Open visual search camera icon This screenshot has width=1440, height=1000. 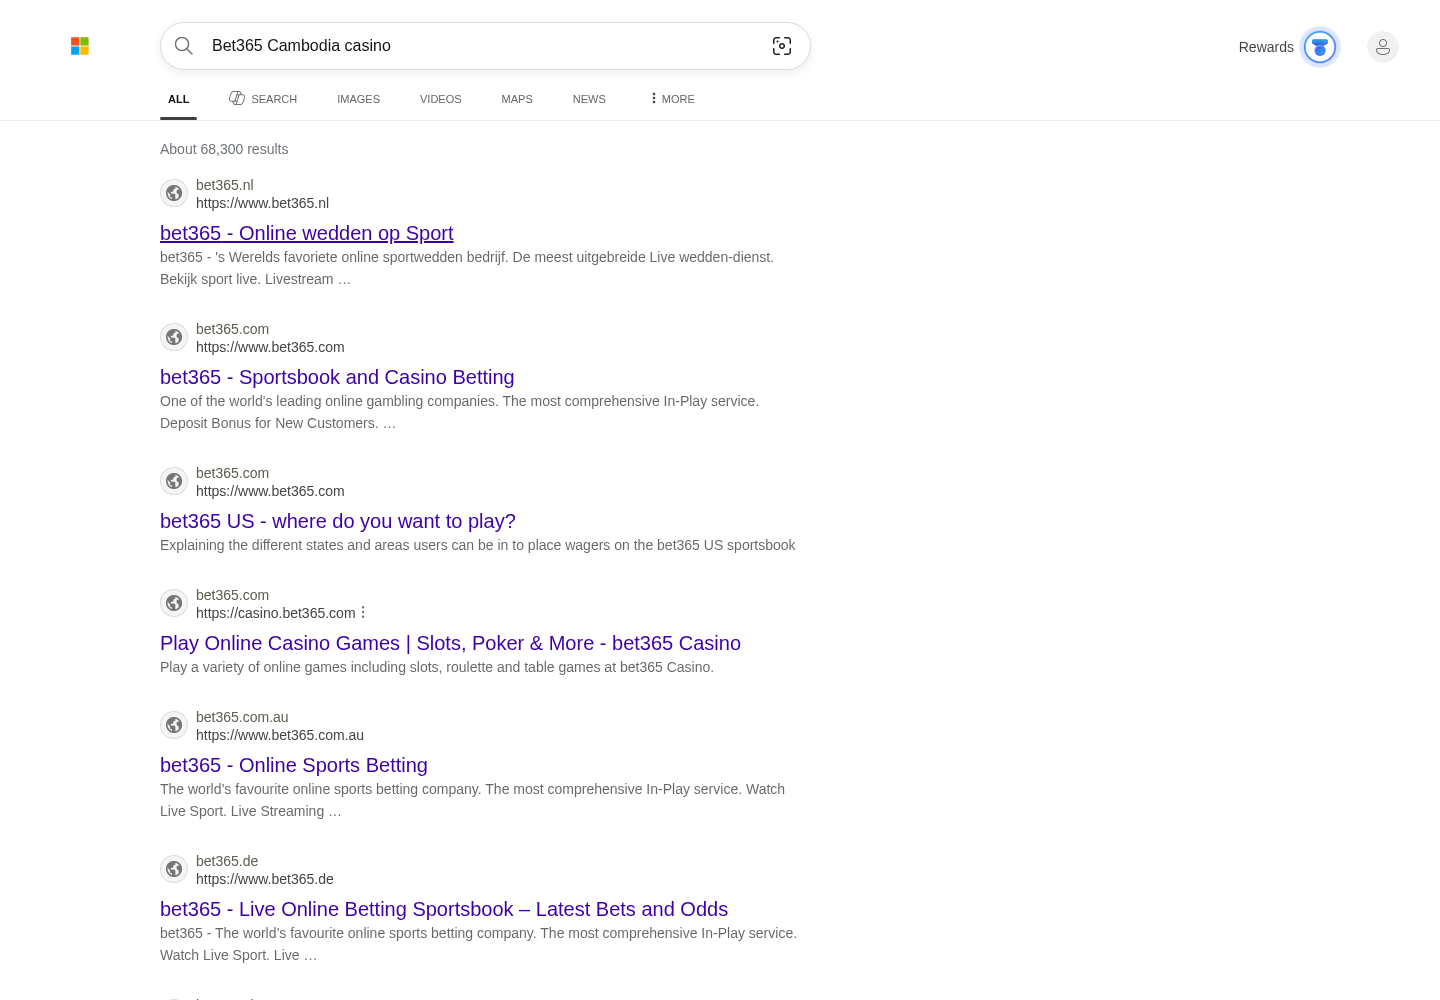coord(782,46)
